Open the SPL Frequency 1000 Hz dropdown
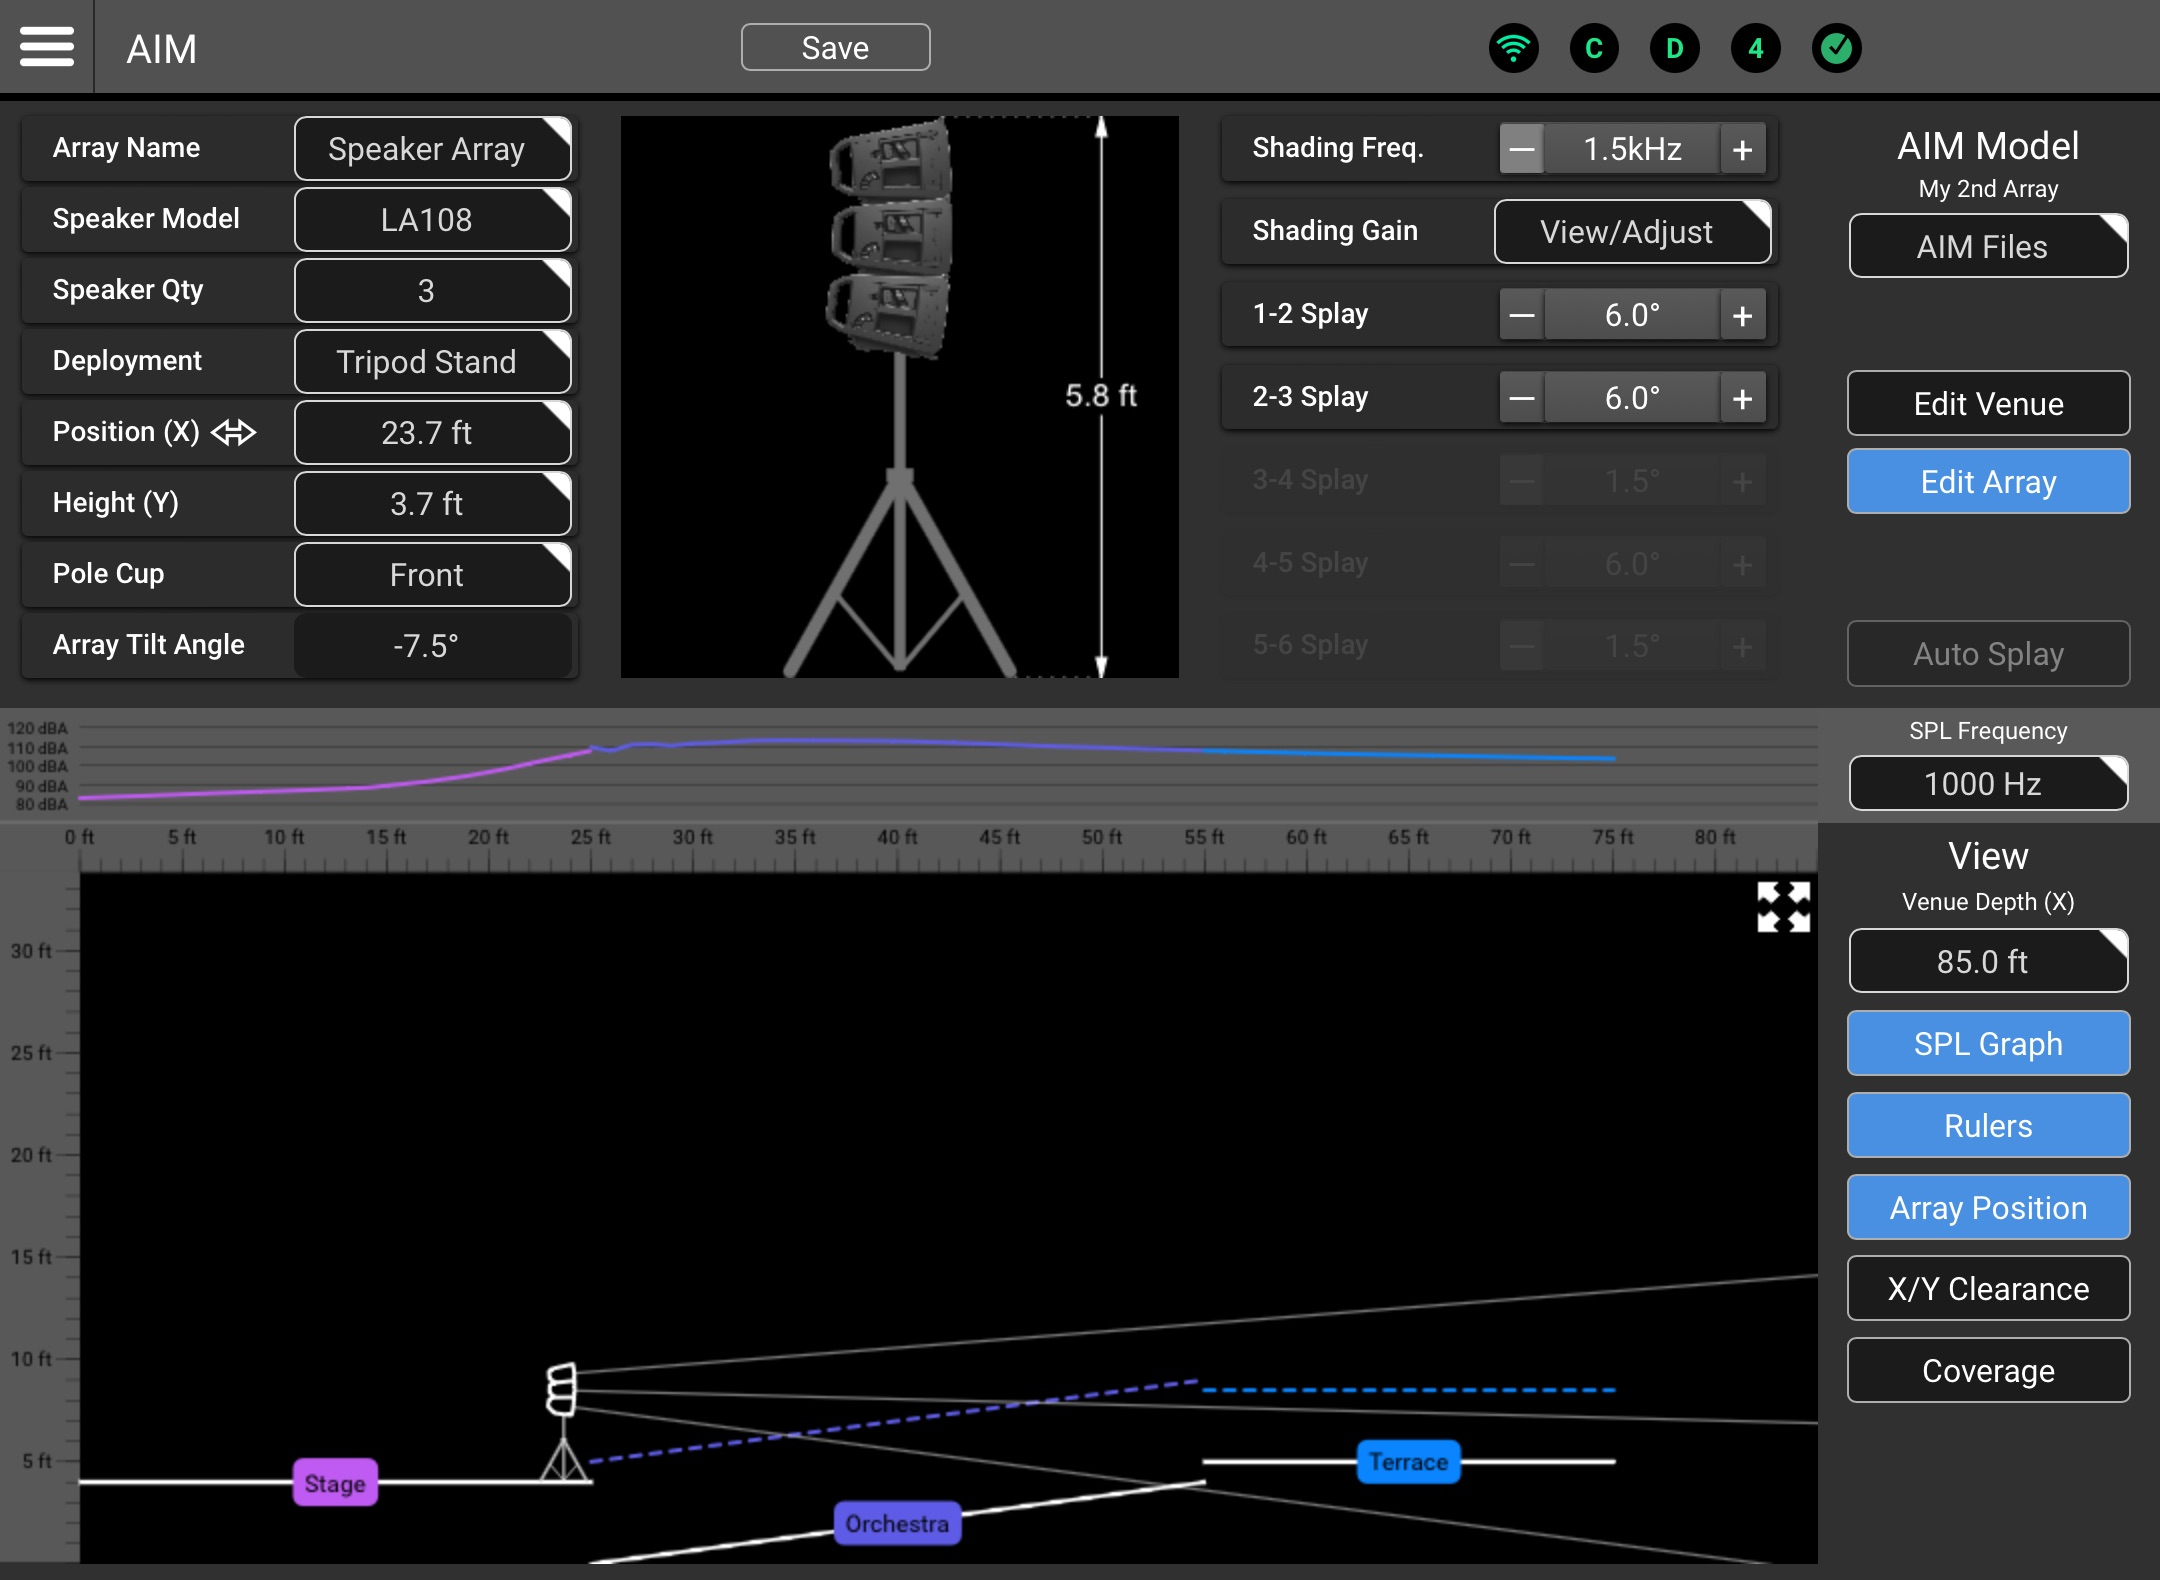Screen dimensions: 2160x1580 click(x=1987, y=783)
